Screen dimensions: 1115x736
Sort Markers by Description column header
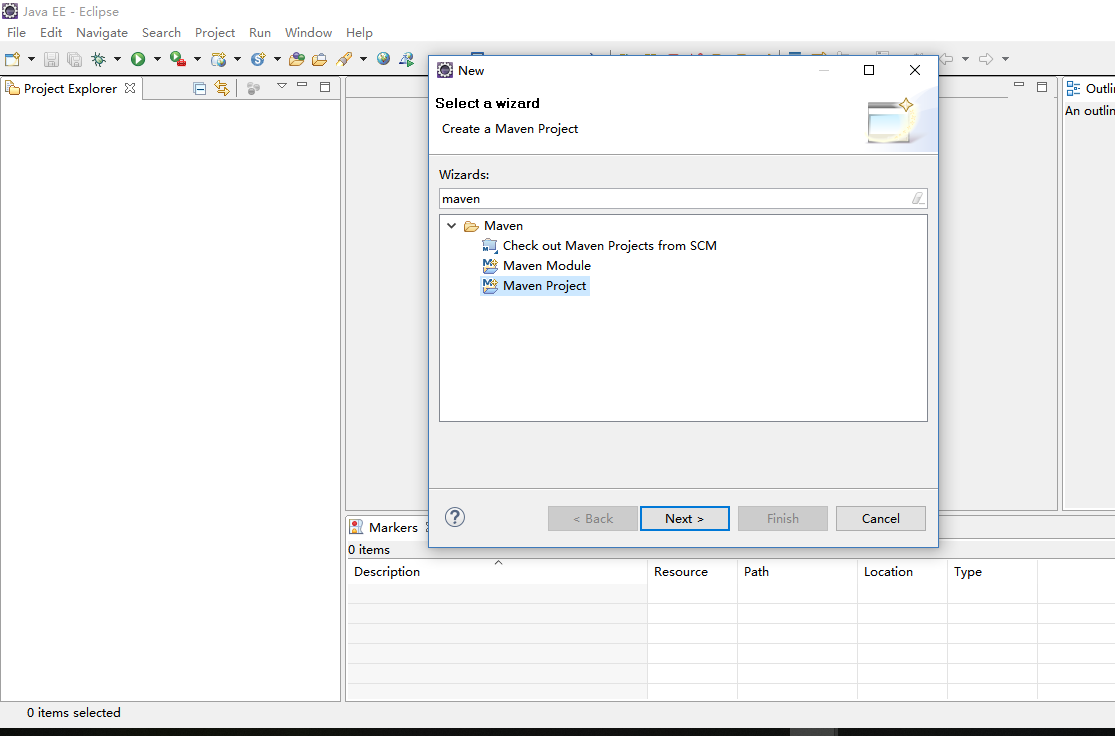[497, 572]
